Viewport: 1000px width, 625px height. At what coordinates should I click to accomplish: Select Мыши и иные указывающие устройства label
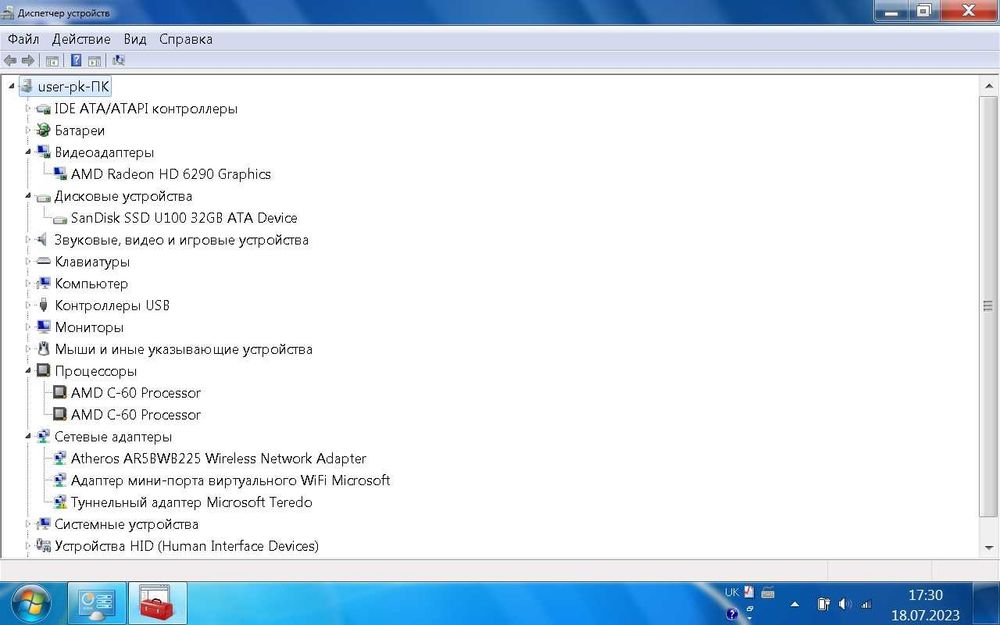183,349
